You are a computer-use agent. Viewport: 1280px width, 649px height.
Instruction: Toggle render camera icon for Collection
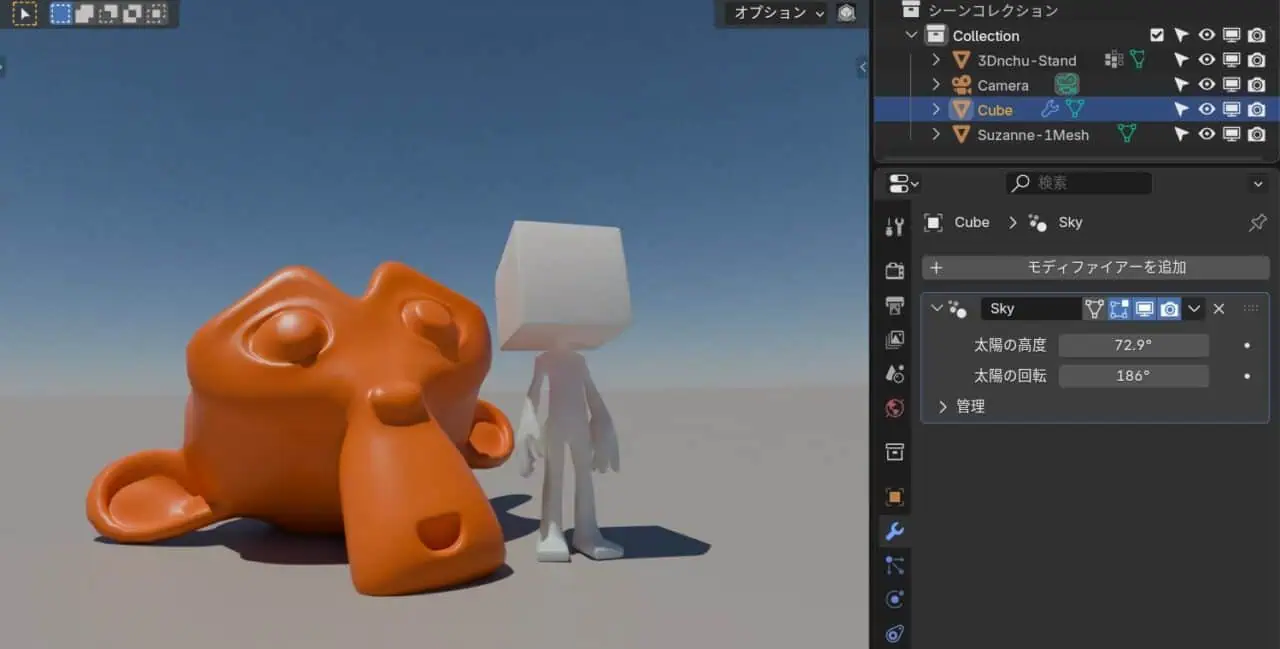click(x=1257, y=35)
